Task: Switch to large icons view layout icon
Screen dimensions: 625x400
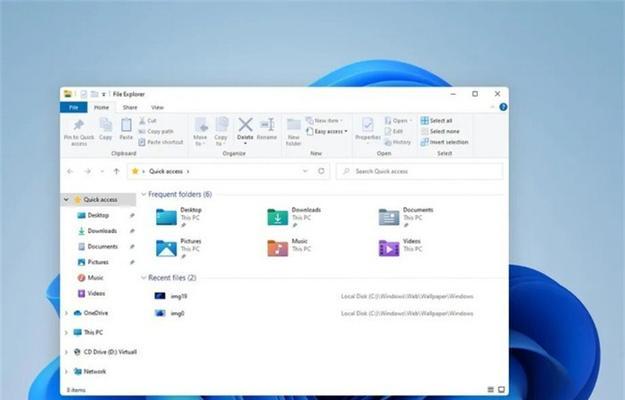Action: tap(501, 389)
